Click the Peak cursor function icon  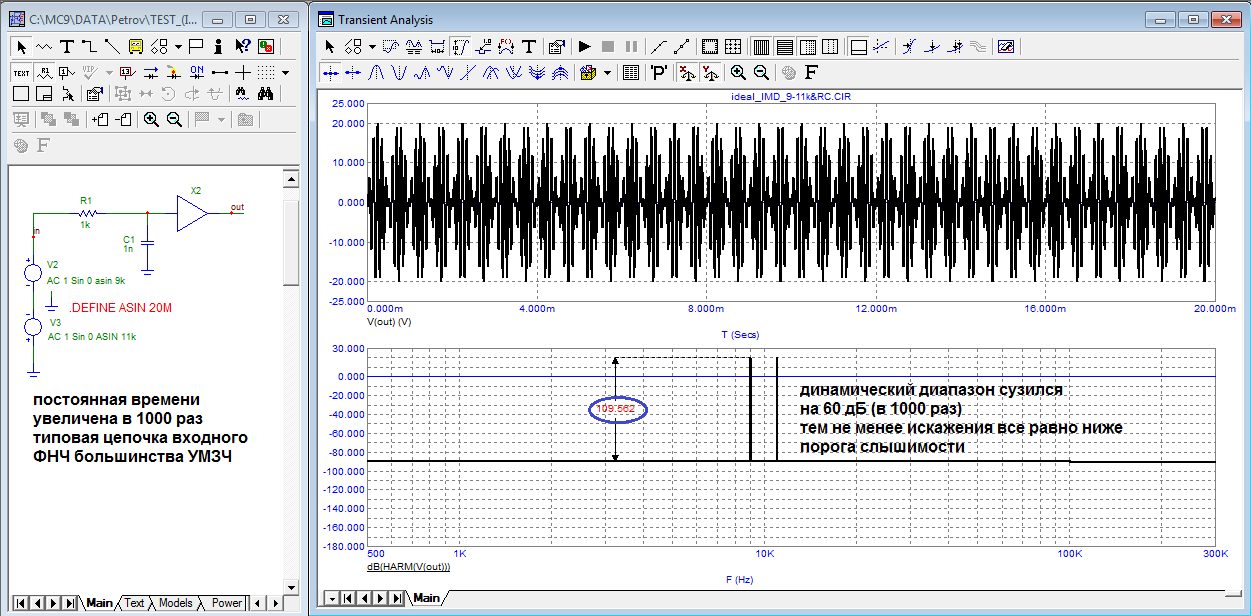(377, 72)
